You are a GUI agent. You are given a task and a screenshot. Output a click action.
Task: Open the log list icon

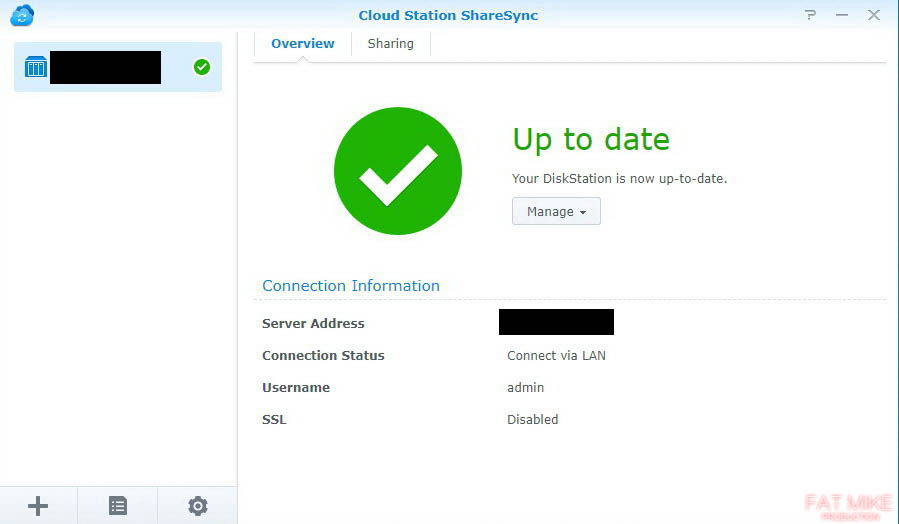tap(118, 506)
